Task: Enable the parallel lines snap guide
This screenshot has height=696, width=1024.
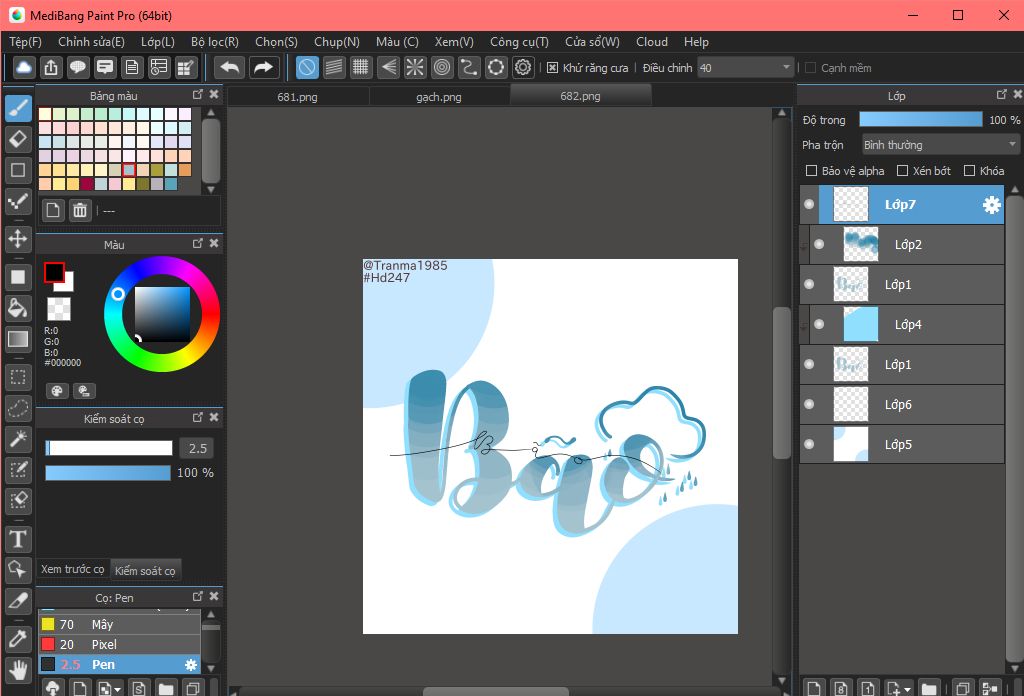Action: click(334, 67)
